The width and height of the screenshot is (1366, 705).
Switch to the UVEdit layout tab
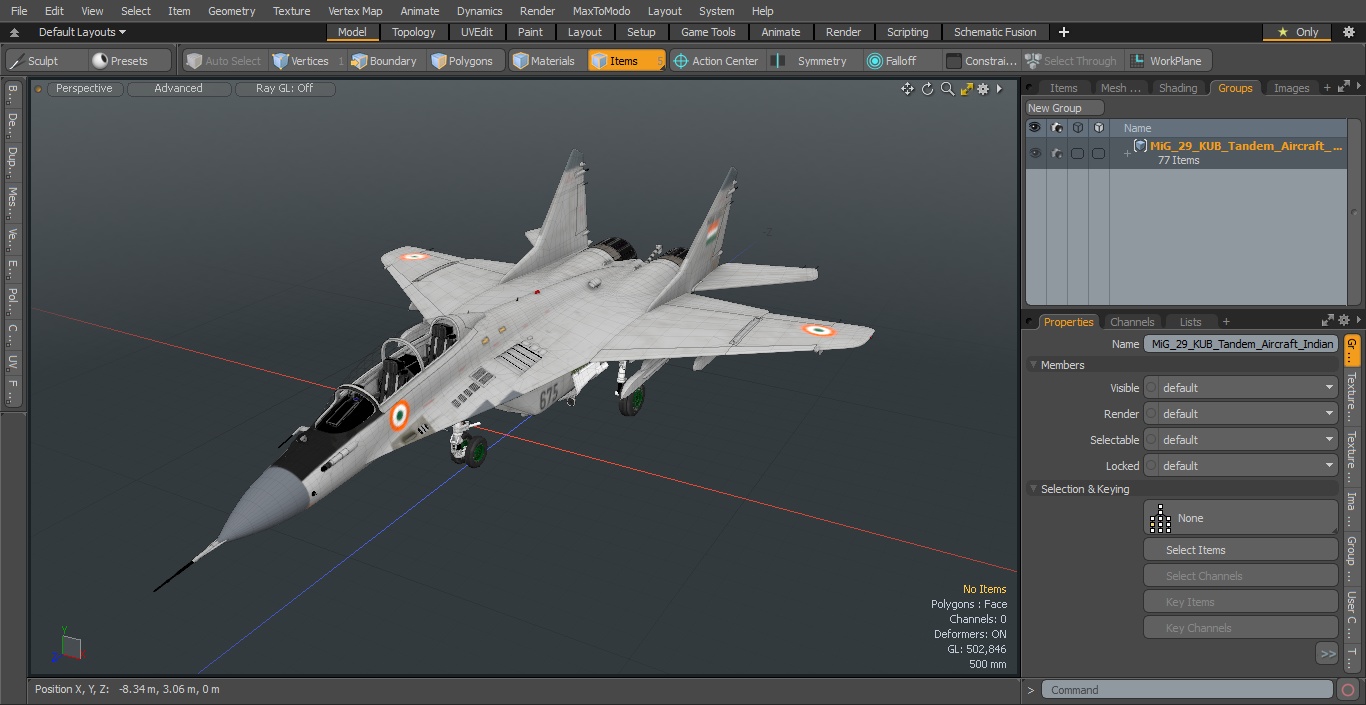[477, 32]
